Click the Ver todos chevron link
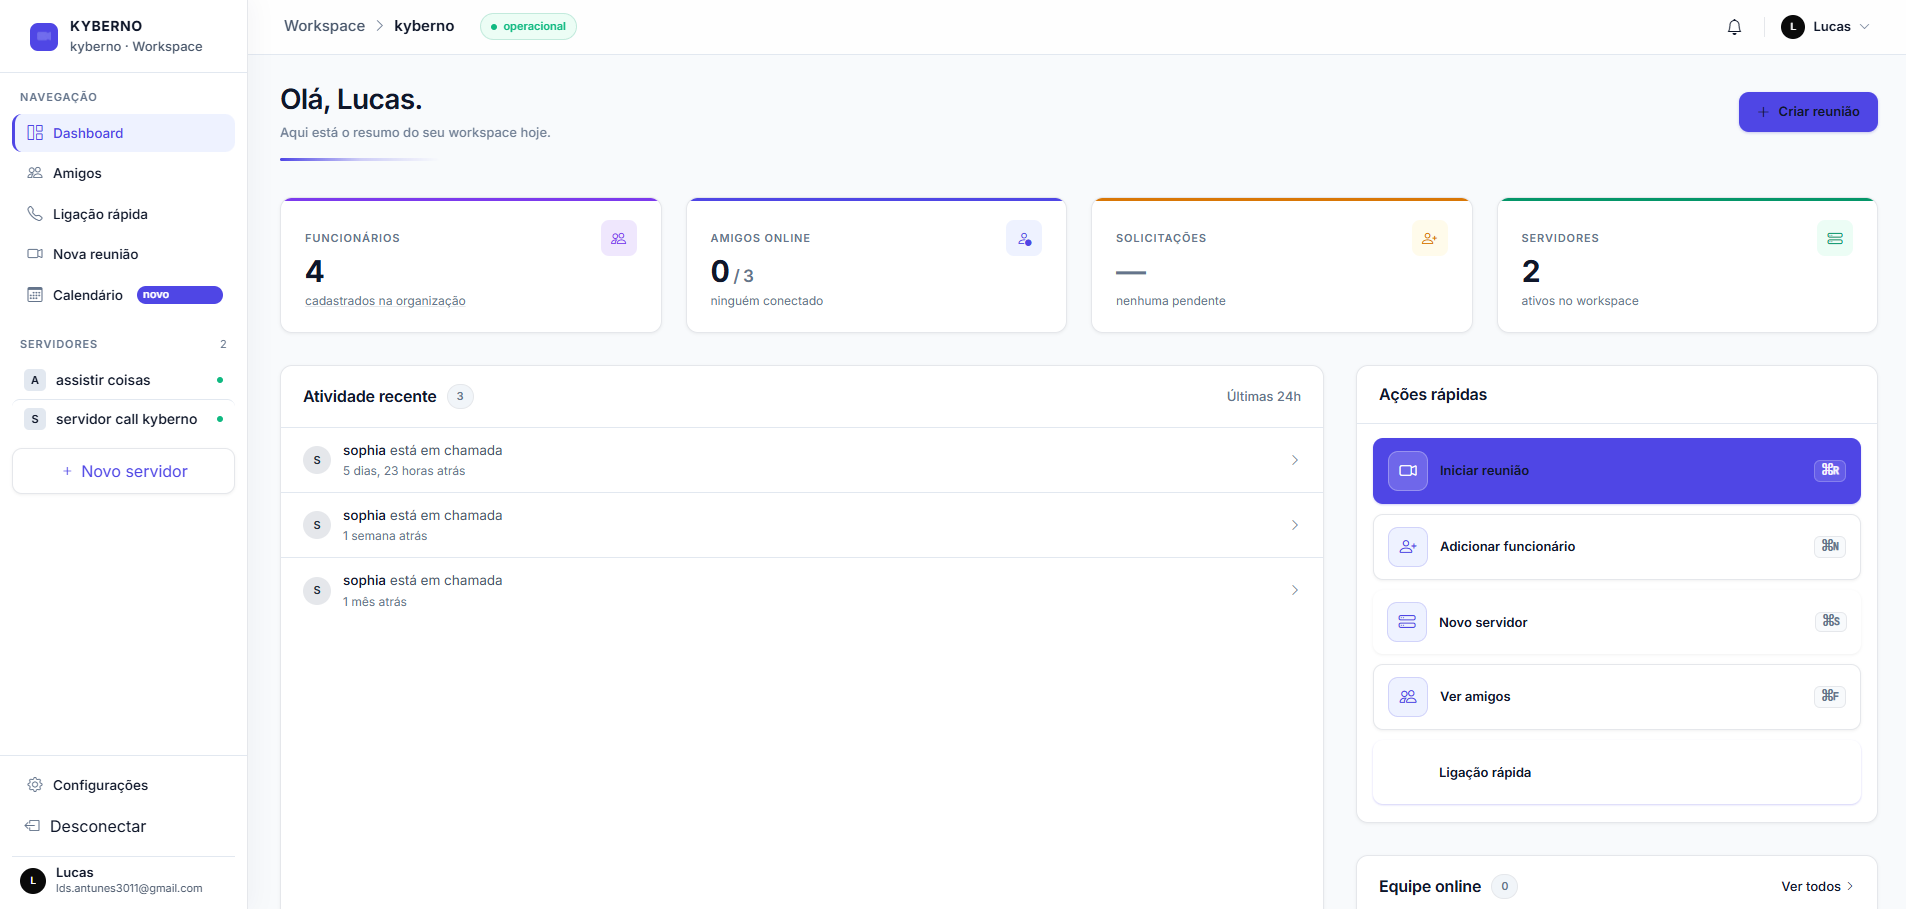This screenshot has height=909, width=1906. 1818,886
